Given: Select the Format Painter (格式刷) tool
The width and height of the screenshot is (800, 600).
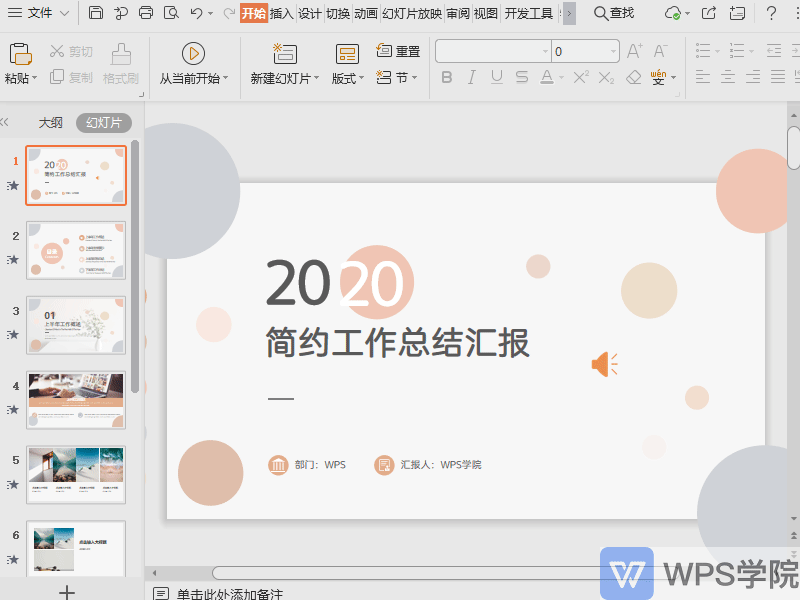Looking at the screenshot, I should (119, 76).
